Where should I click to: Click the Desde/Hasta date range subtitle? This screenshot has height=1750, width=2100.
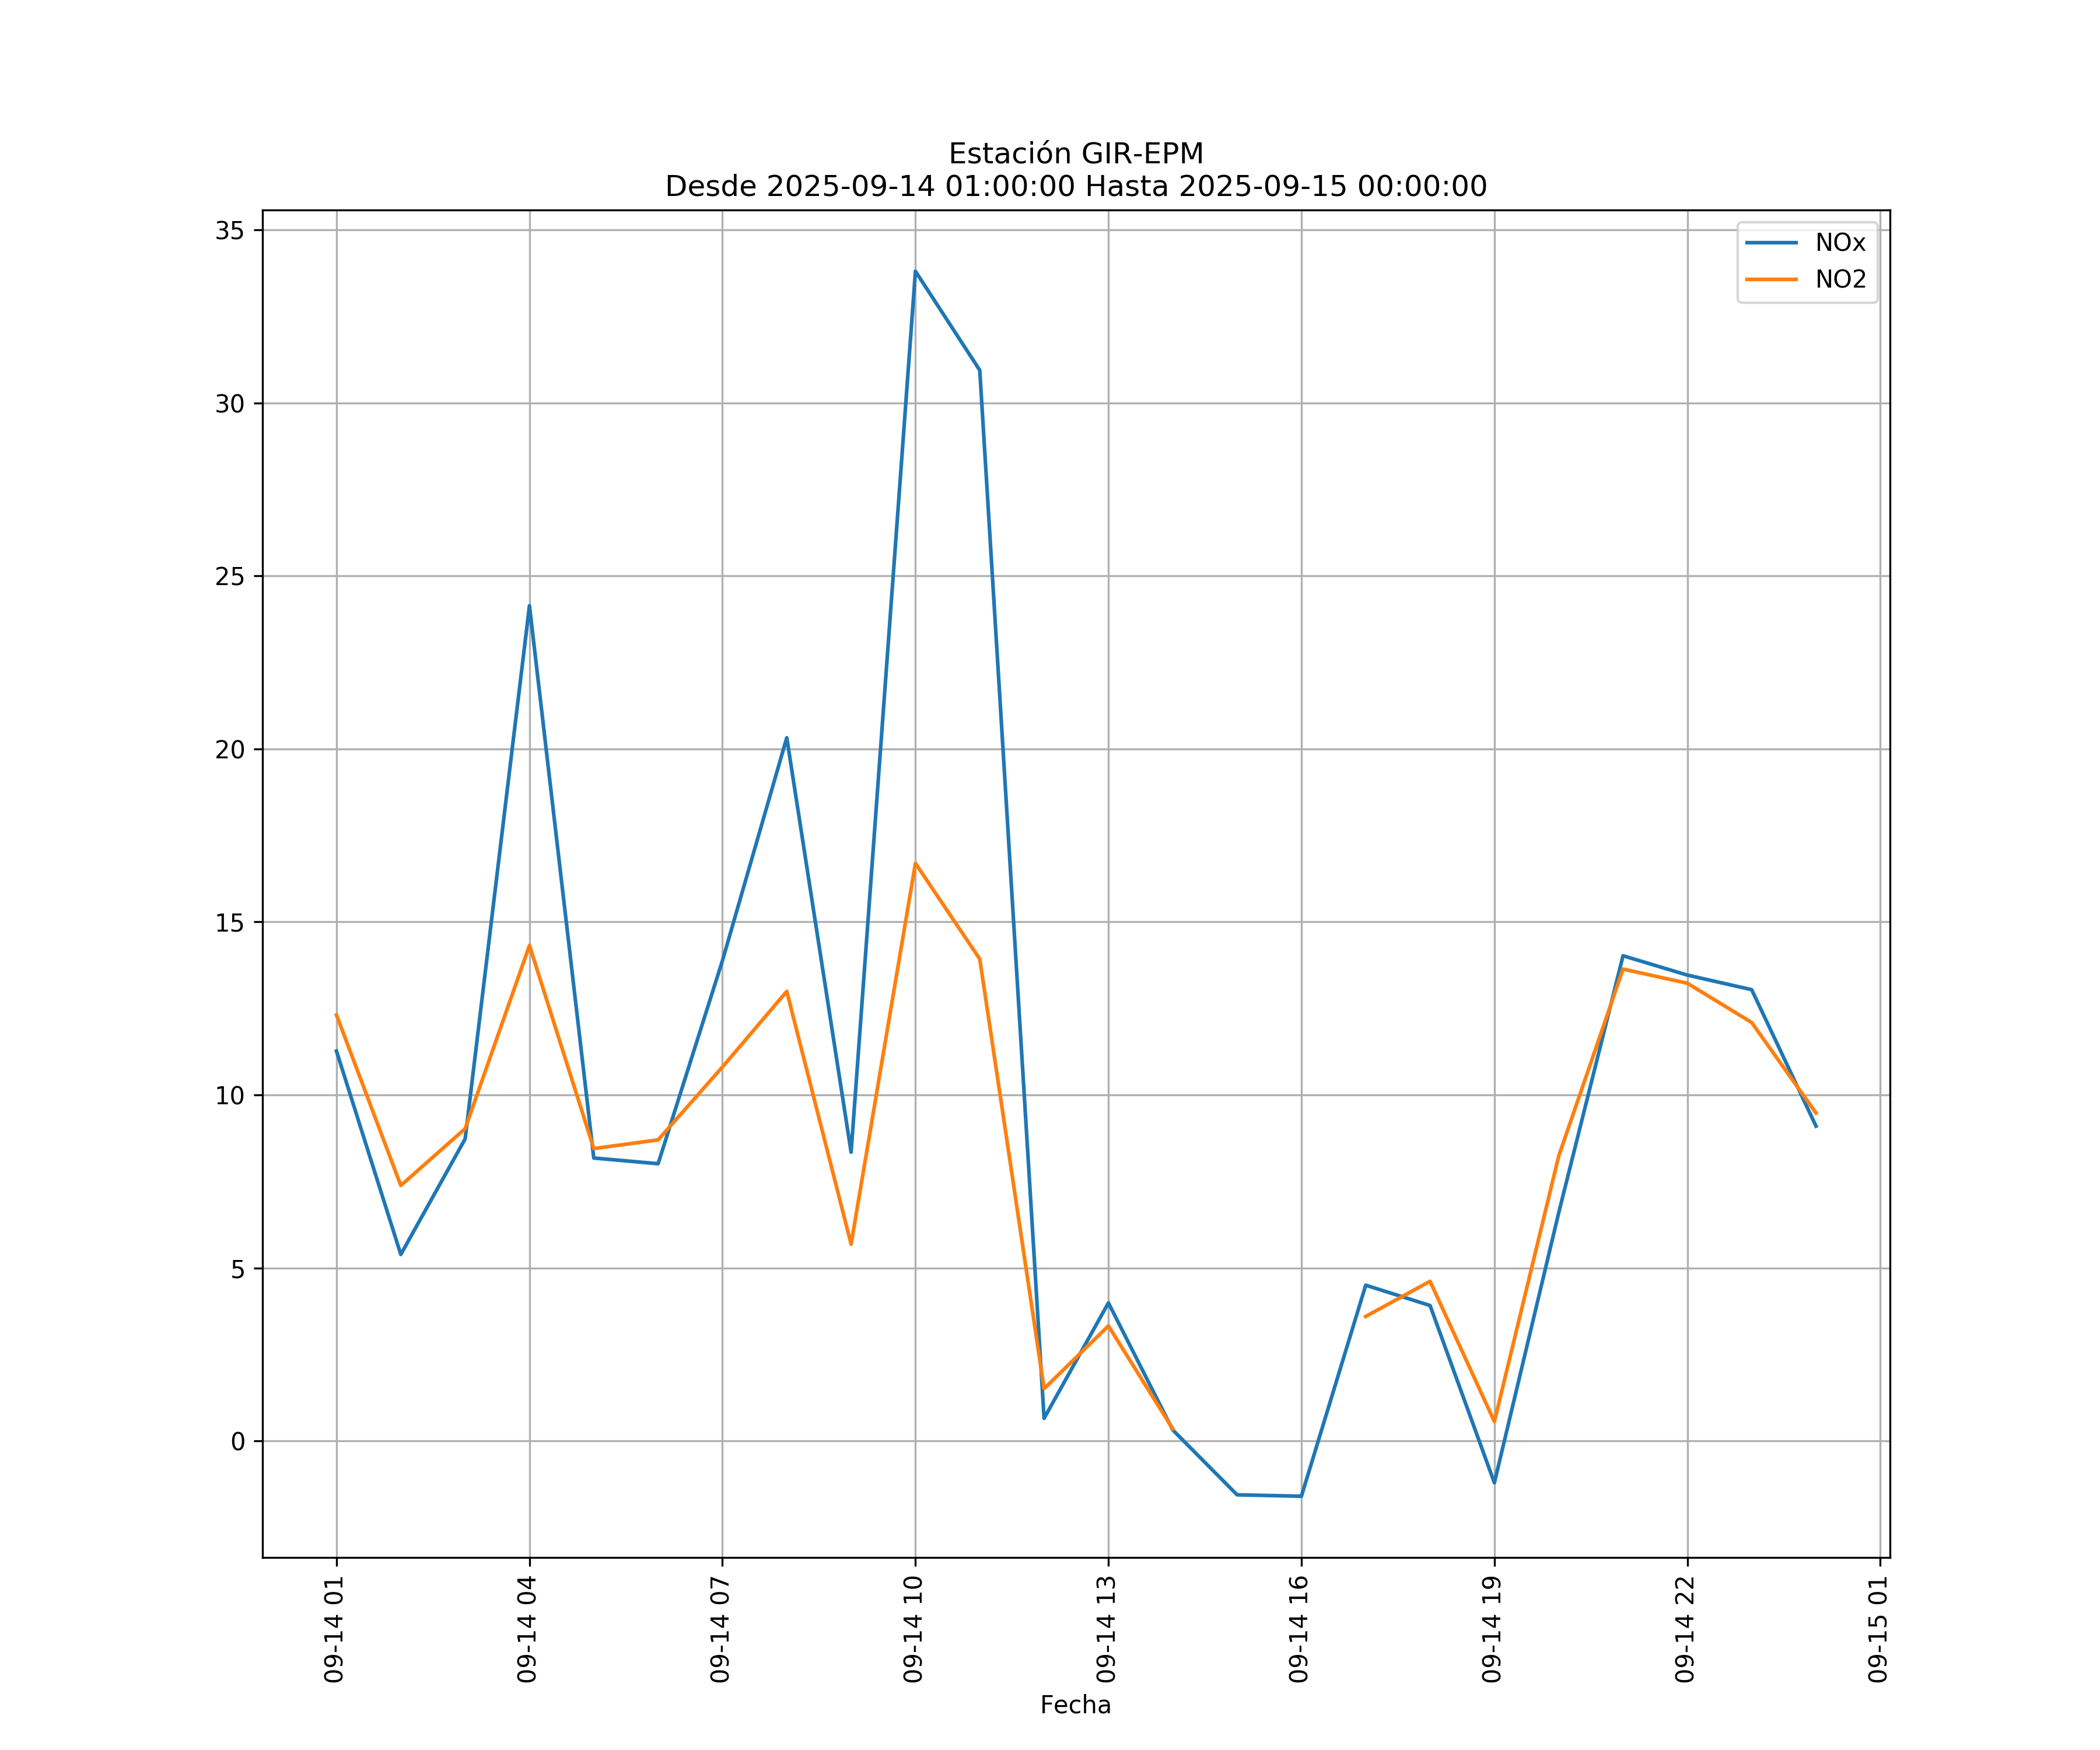coord(1075,187)
